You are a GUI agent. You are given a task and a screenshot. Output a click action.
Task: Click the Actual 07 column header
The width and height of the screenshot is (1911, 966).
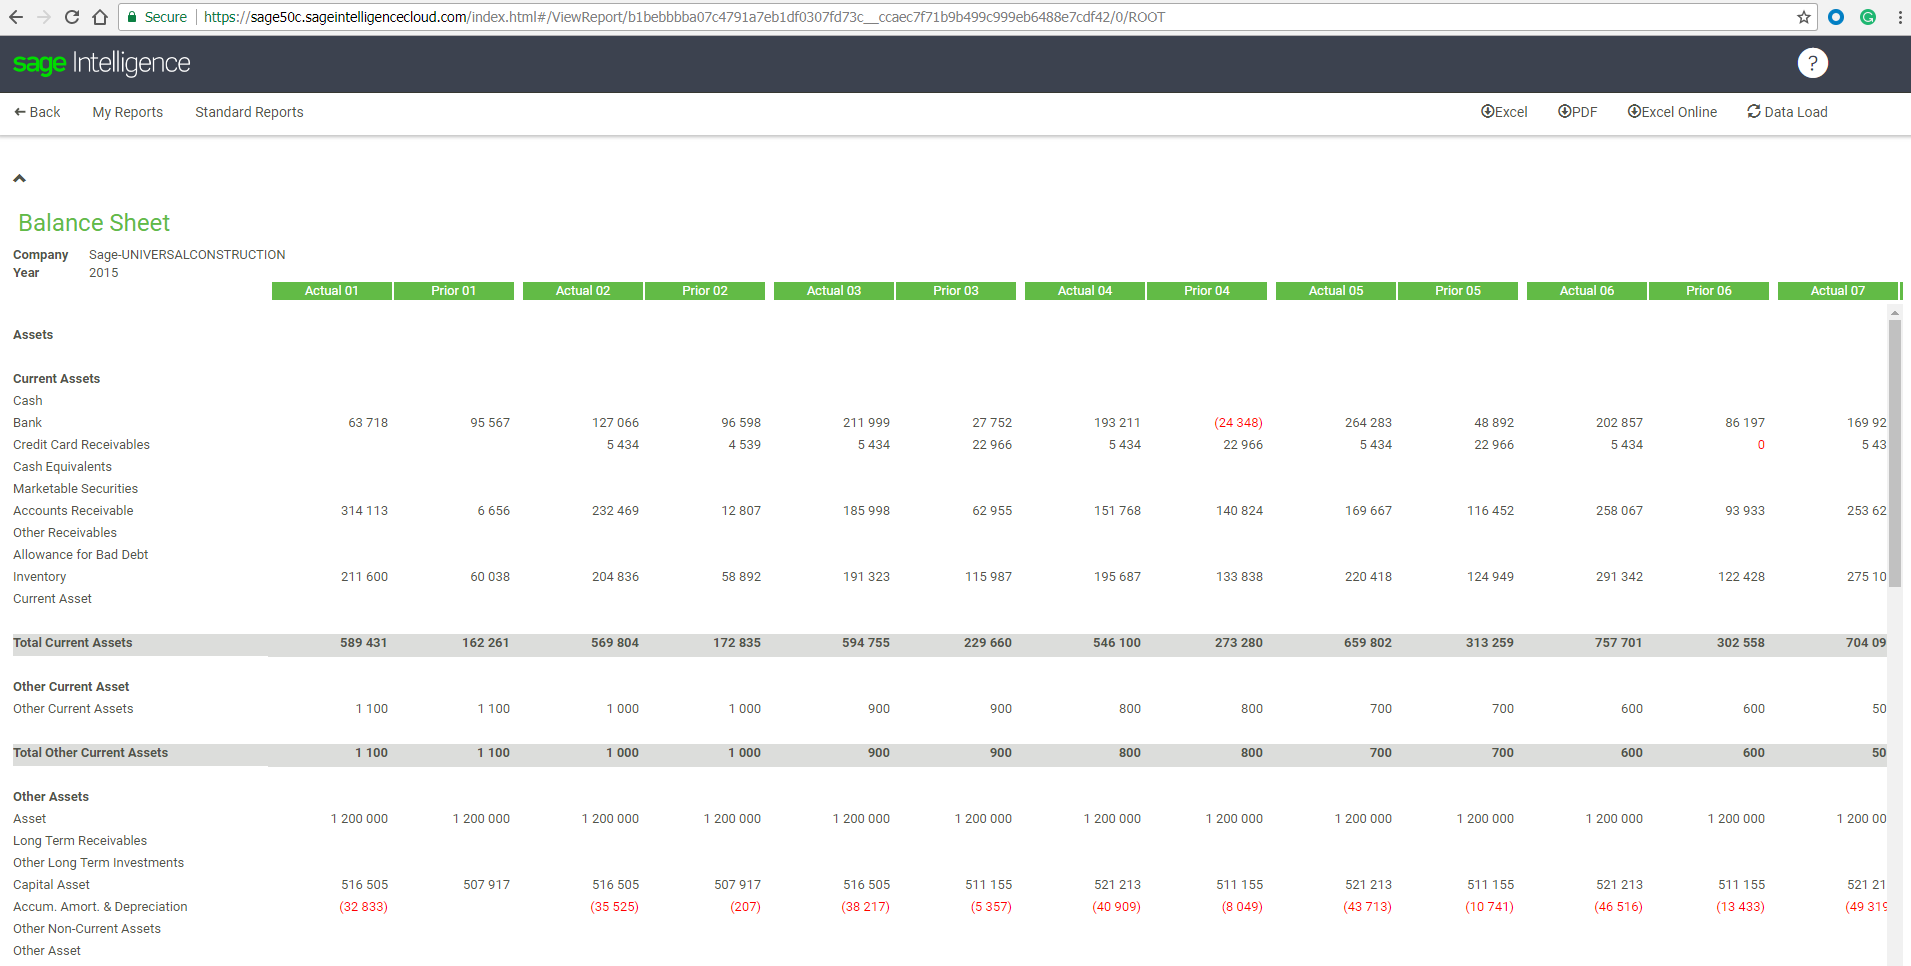click(x=1837, y=291)
